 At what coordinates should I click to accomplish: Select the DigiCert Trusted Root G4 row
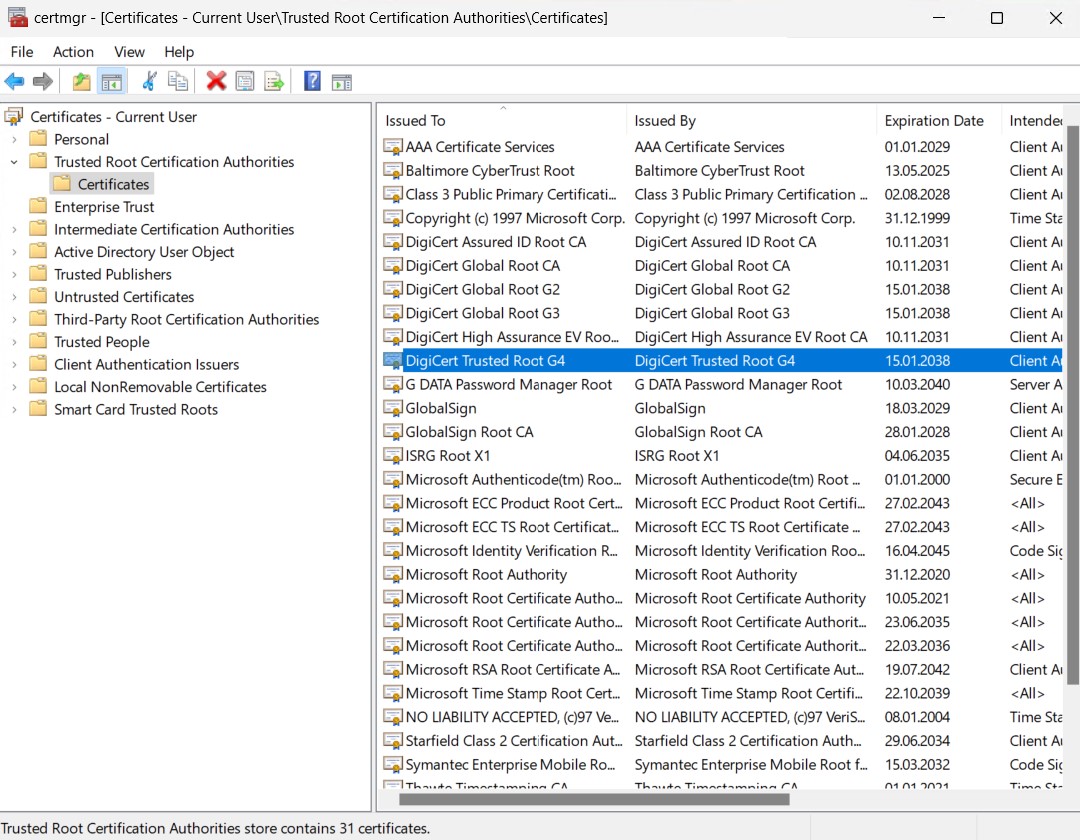[721, 361]
